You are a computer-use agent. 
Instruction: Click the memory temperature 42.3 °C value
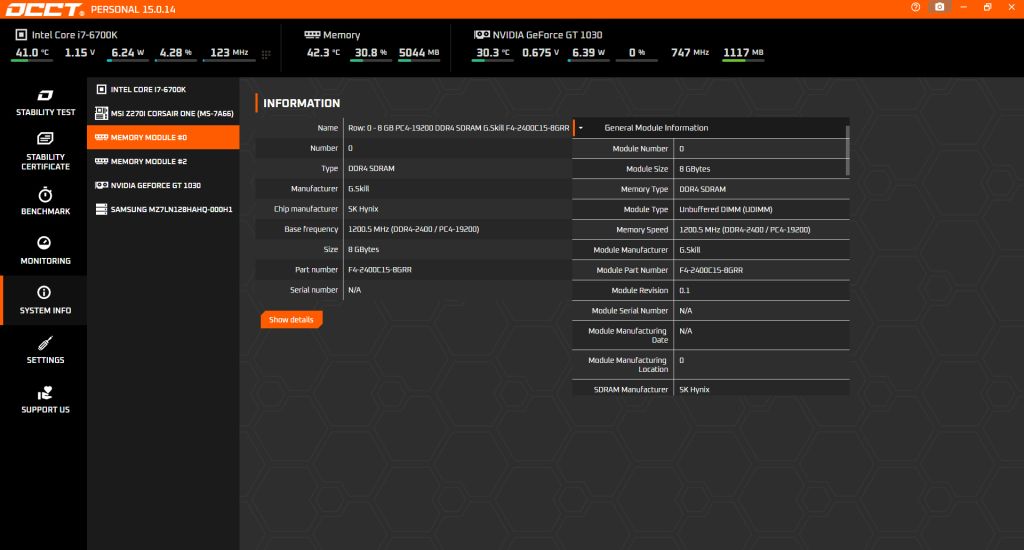click(x=323, y=53)
